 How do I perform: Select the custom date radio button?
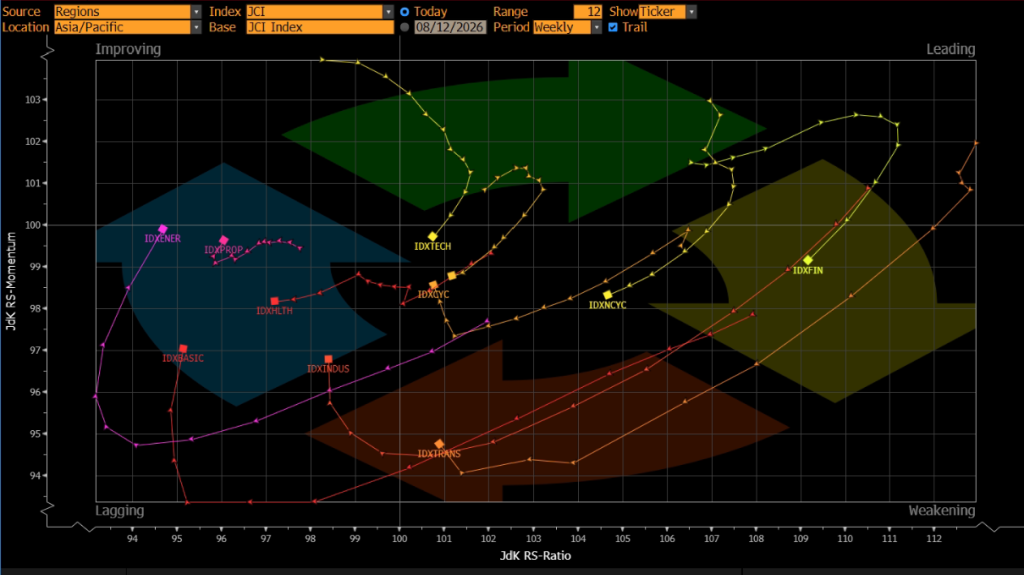coord(405,27)
